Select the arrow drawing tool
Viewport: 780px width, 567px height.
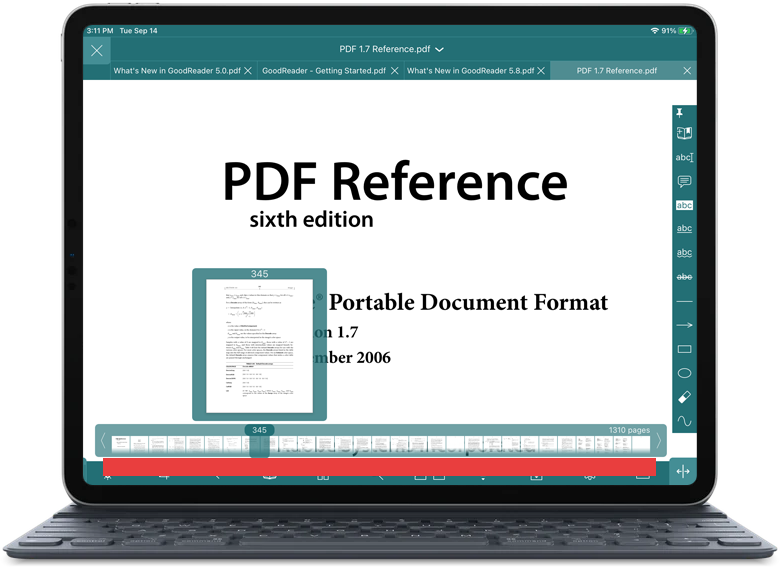pyautogui.click(x=684, y=325)
